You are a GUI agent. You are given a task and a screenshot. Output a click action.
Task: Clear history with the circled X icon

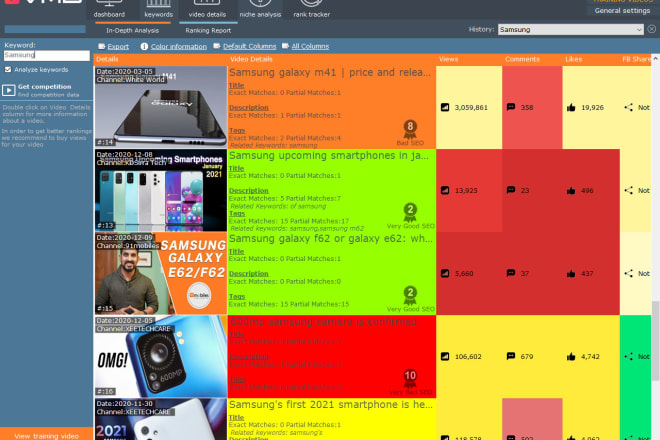pyautogui.click(x=652, y=29)
